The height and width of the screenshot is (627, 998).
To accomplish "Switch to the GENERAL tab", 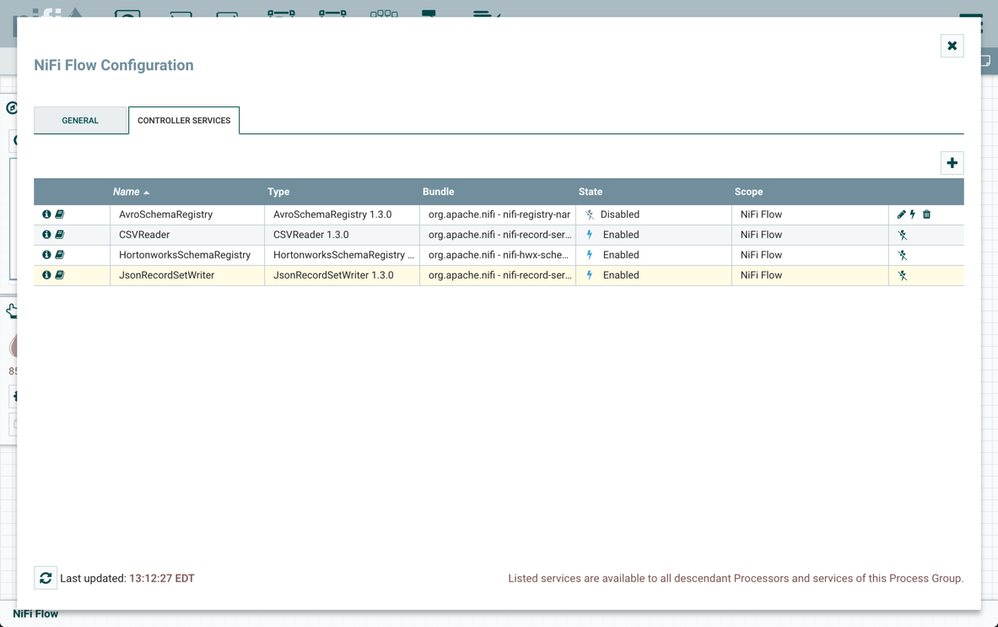I will (80, 120).
